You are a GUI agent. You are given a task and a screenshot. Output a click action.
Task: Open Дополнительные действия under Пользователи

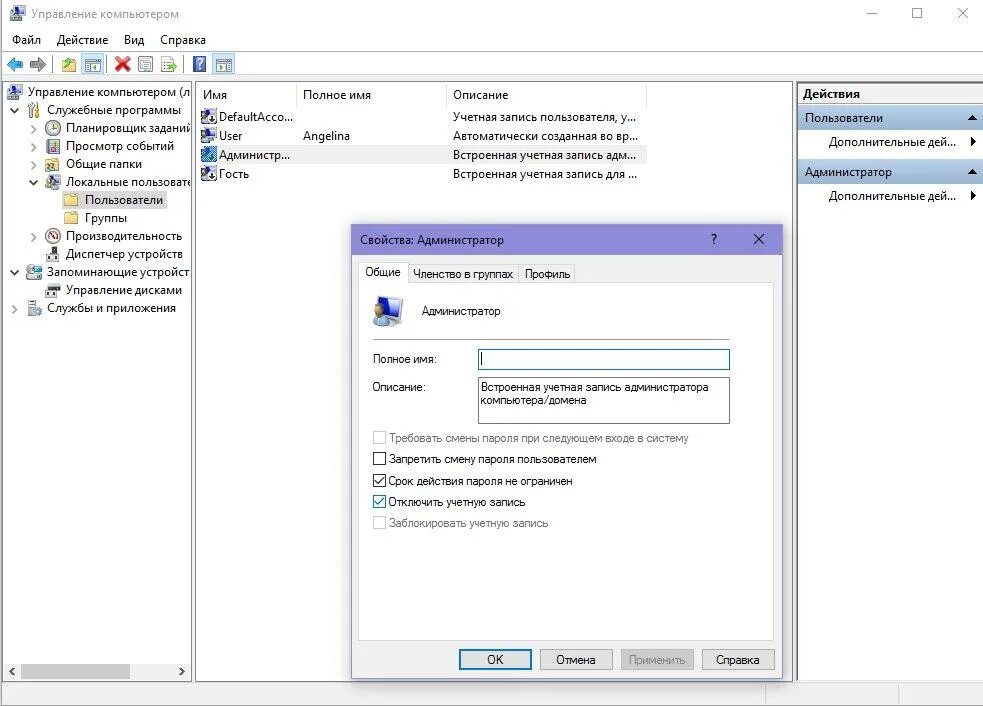pyautogui.click(x=891, y=142)
